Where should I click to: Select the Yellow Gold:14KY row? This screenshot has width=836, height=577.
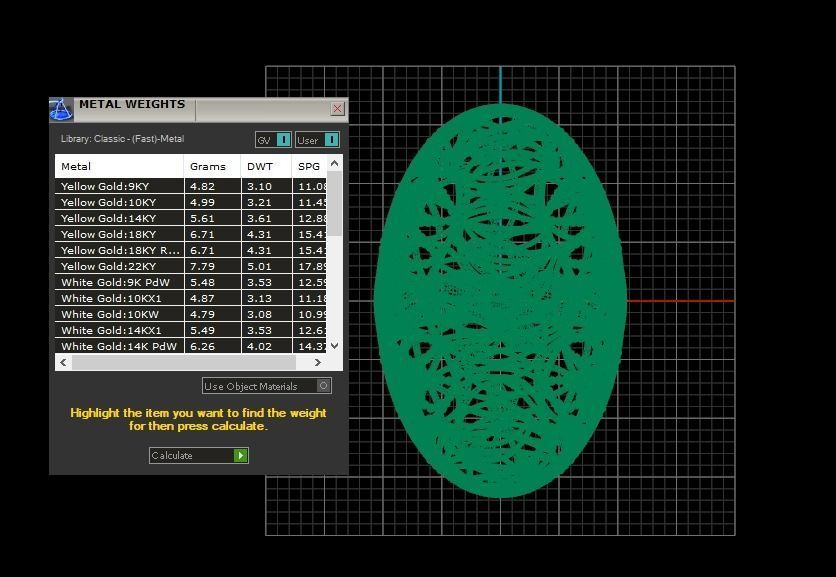click(191, 218)
